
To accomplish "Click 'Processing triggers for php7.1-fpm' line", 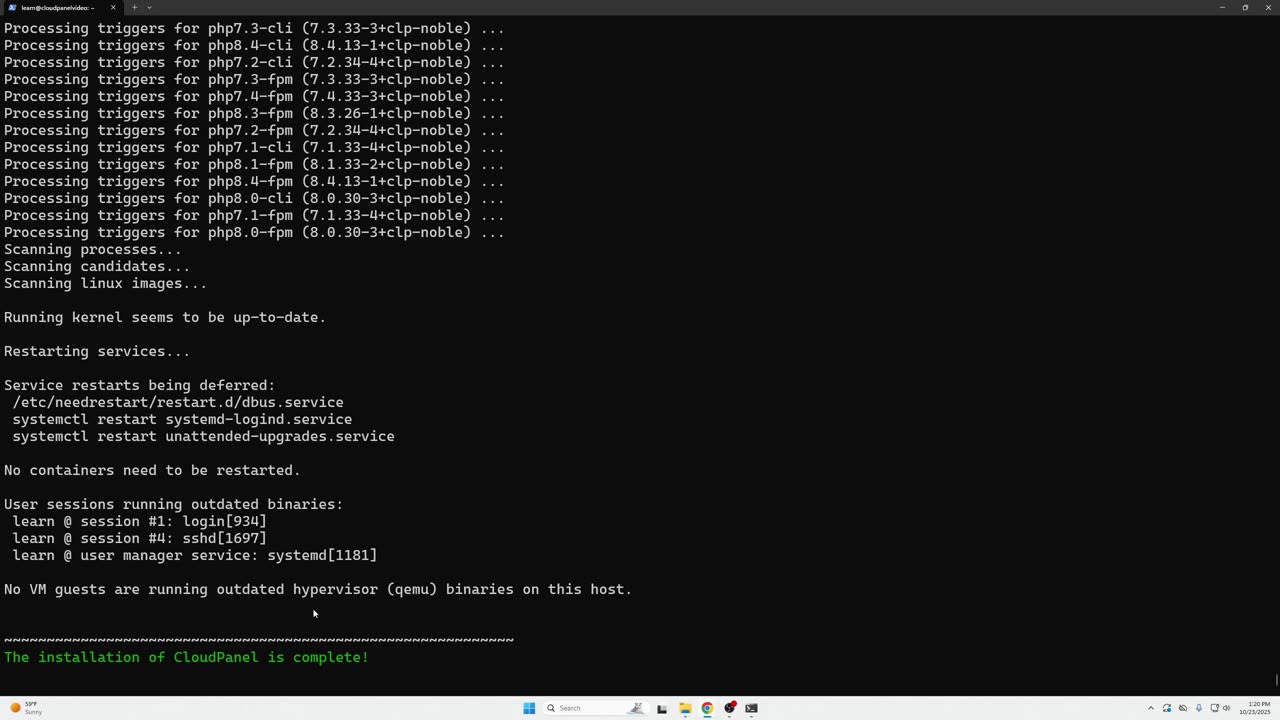I will pyautogui.click(x=254, y=215).
